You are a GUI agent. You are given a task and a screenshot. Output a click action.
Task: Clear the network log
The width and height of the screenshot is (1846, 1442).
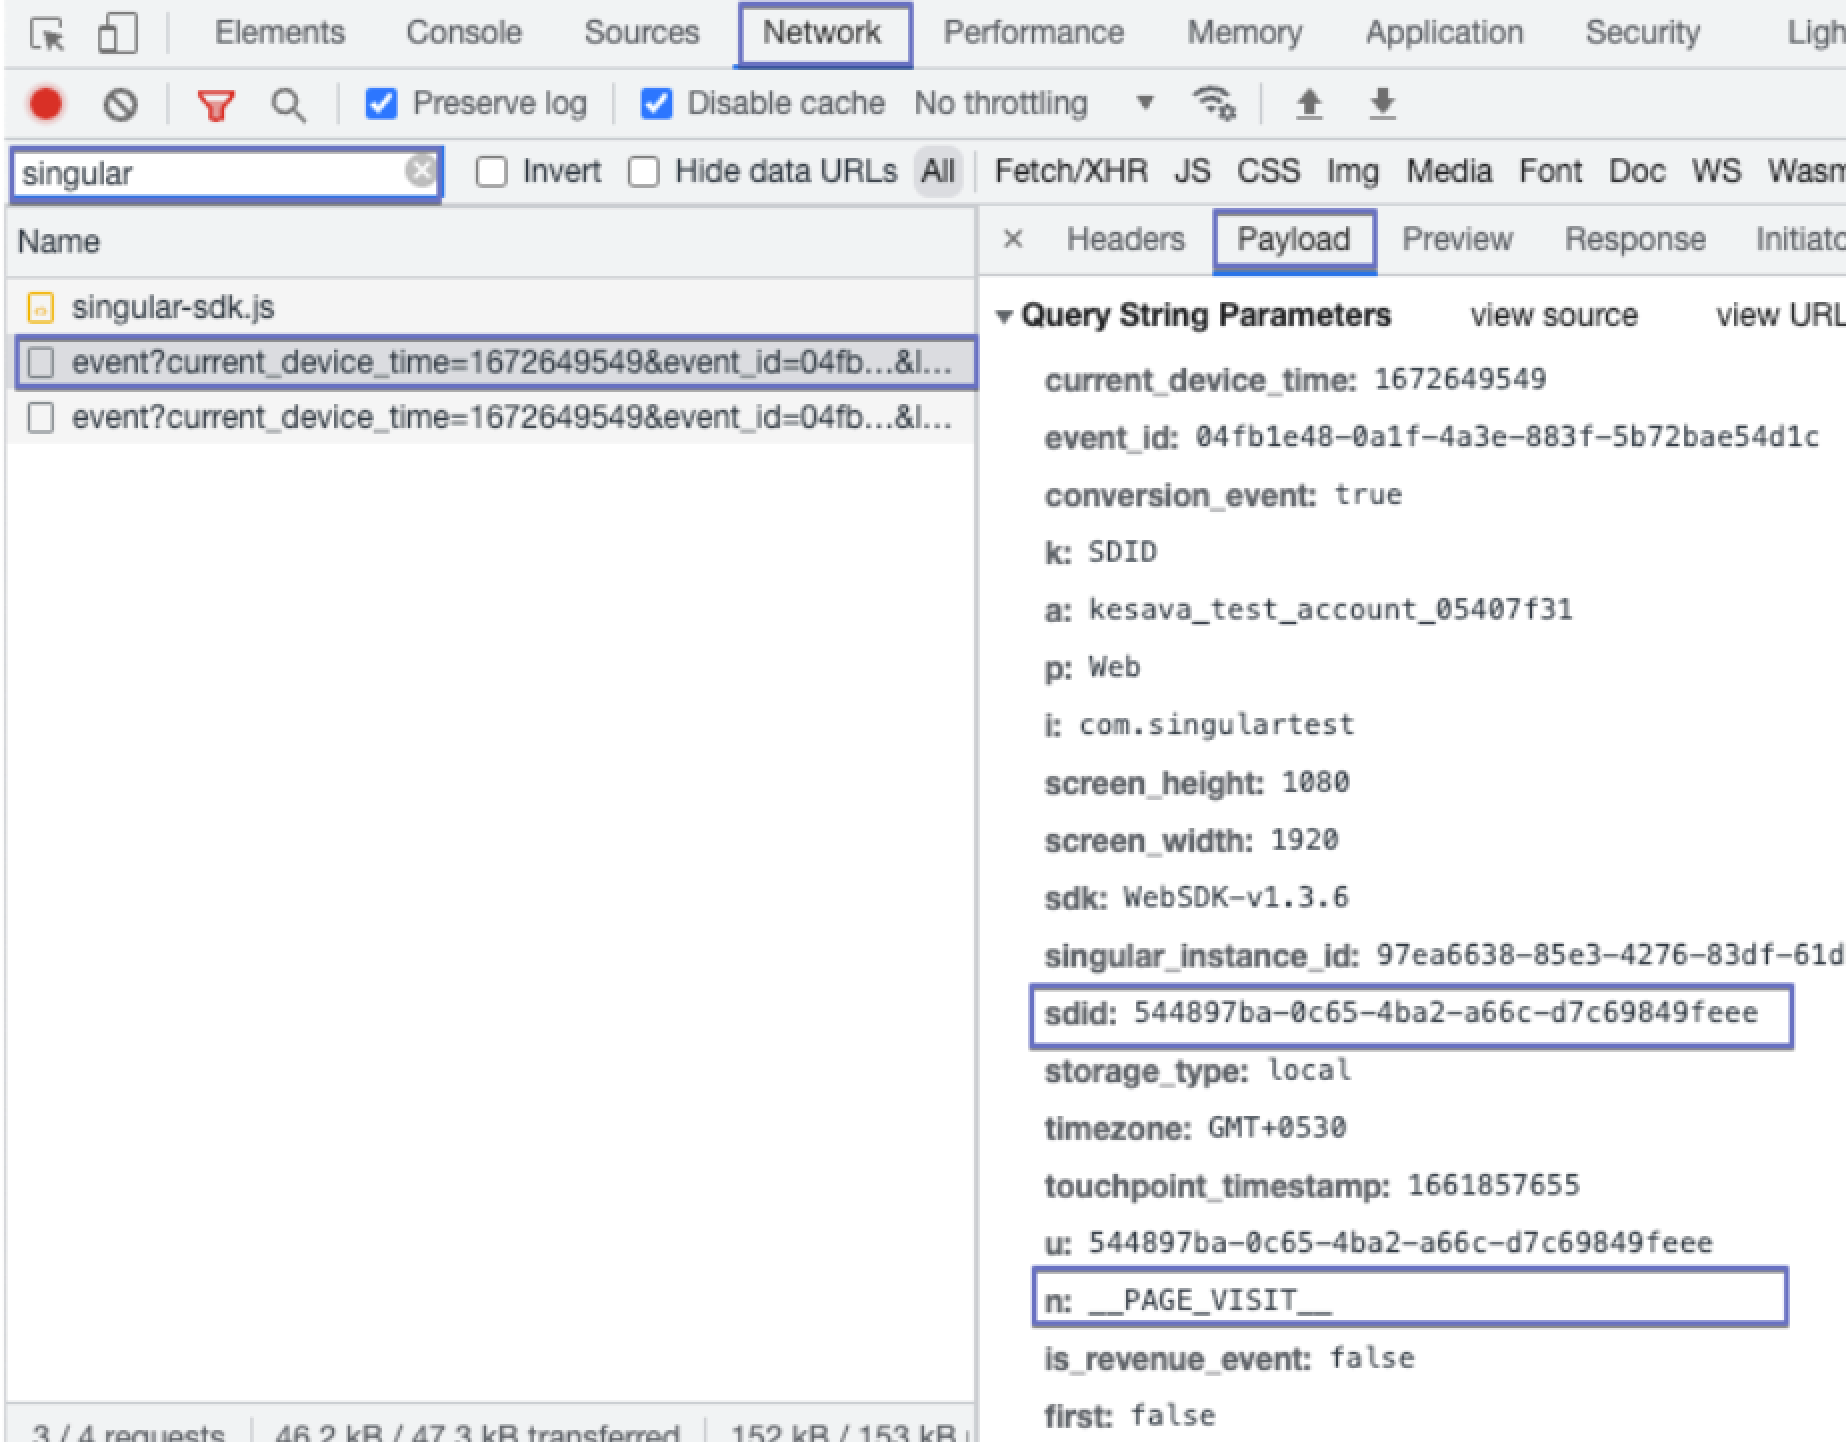pos(120,104)
